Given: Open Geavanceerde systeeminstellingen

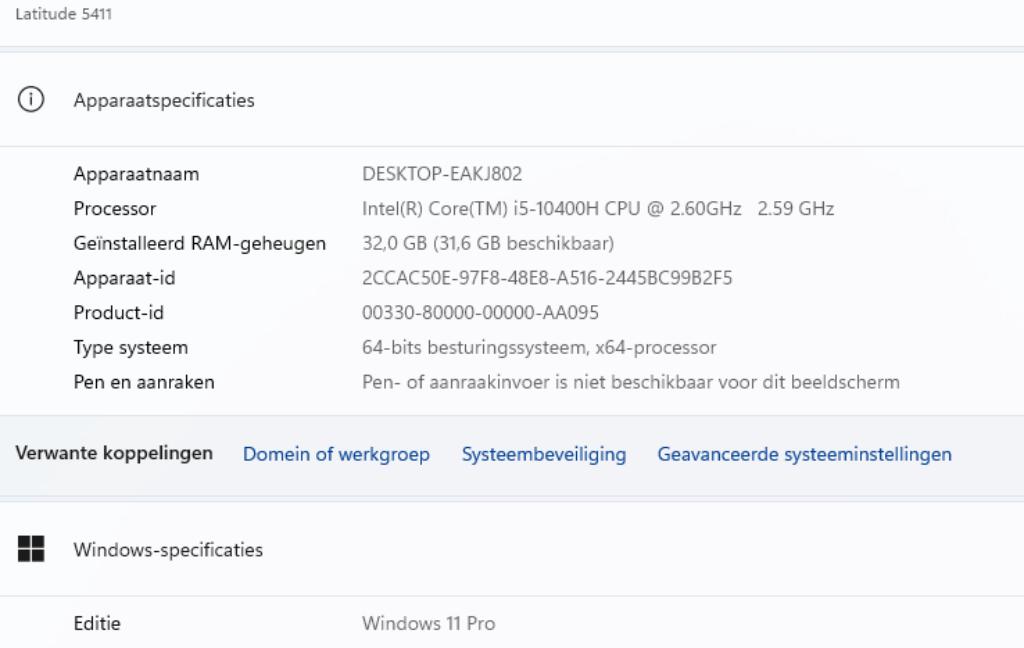Looking at the screenshot, I should pyautogui.click(x=803, y=454).
